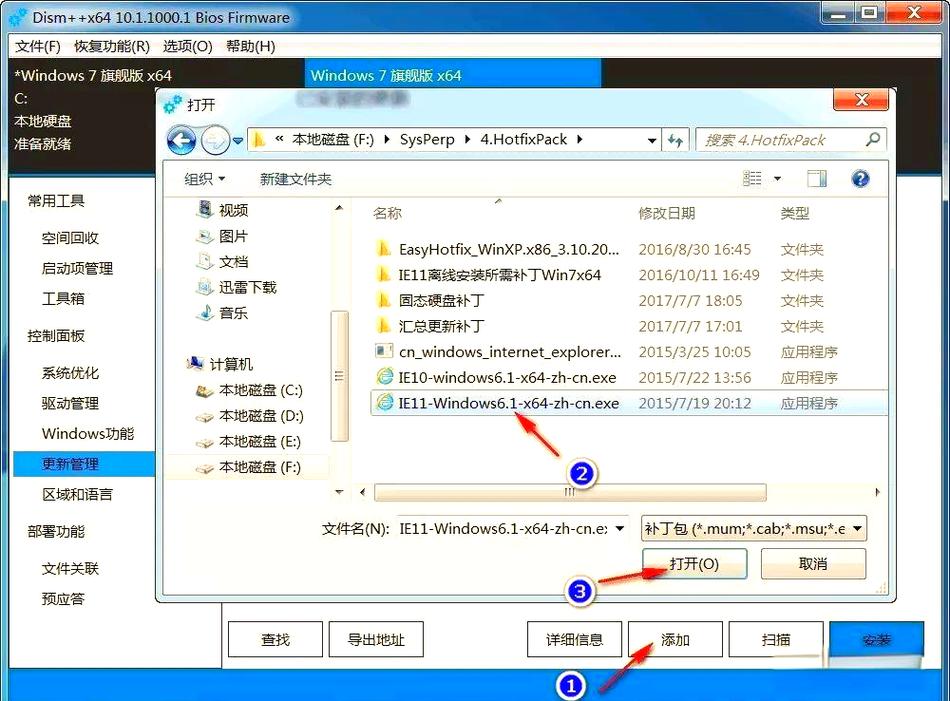Select 计算机 in the navigation pane

pos(220,364)
